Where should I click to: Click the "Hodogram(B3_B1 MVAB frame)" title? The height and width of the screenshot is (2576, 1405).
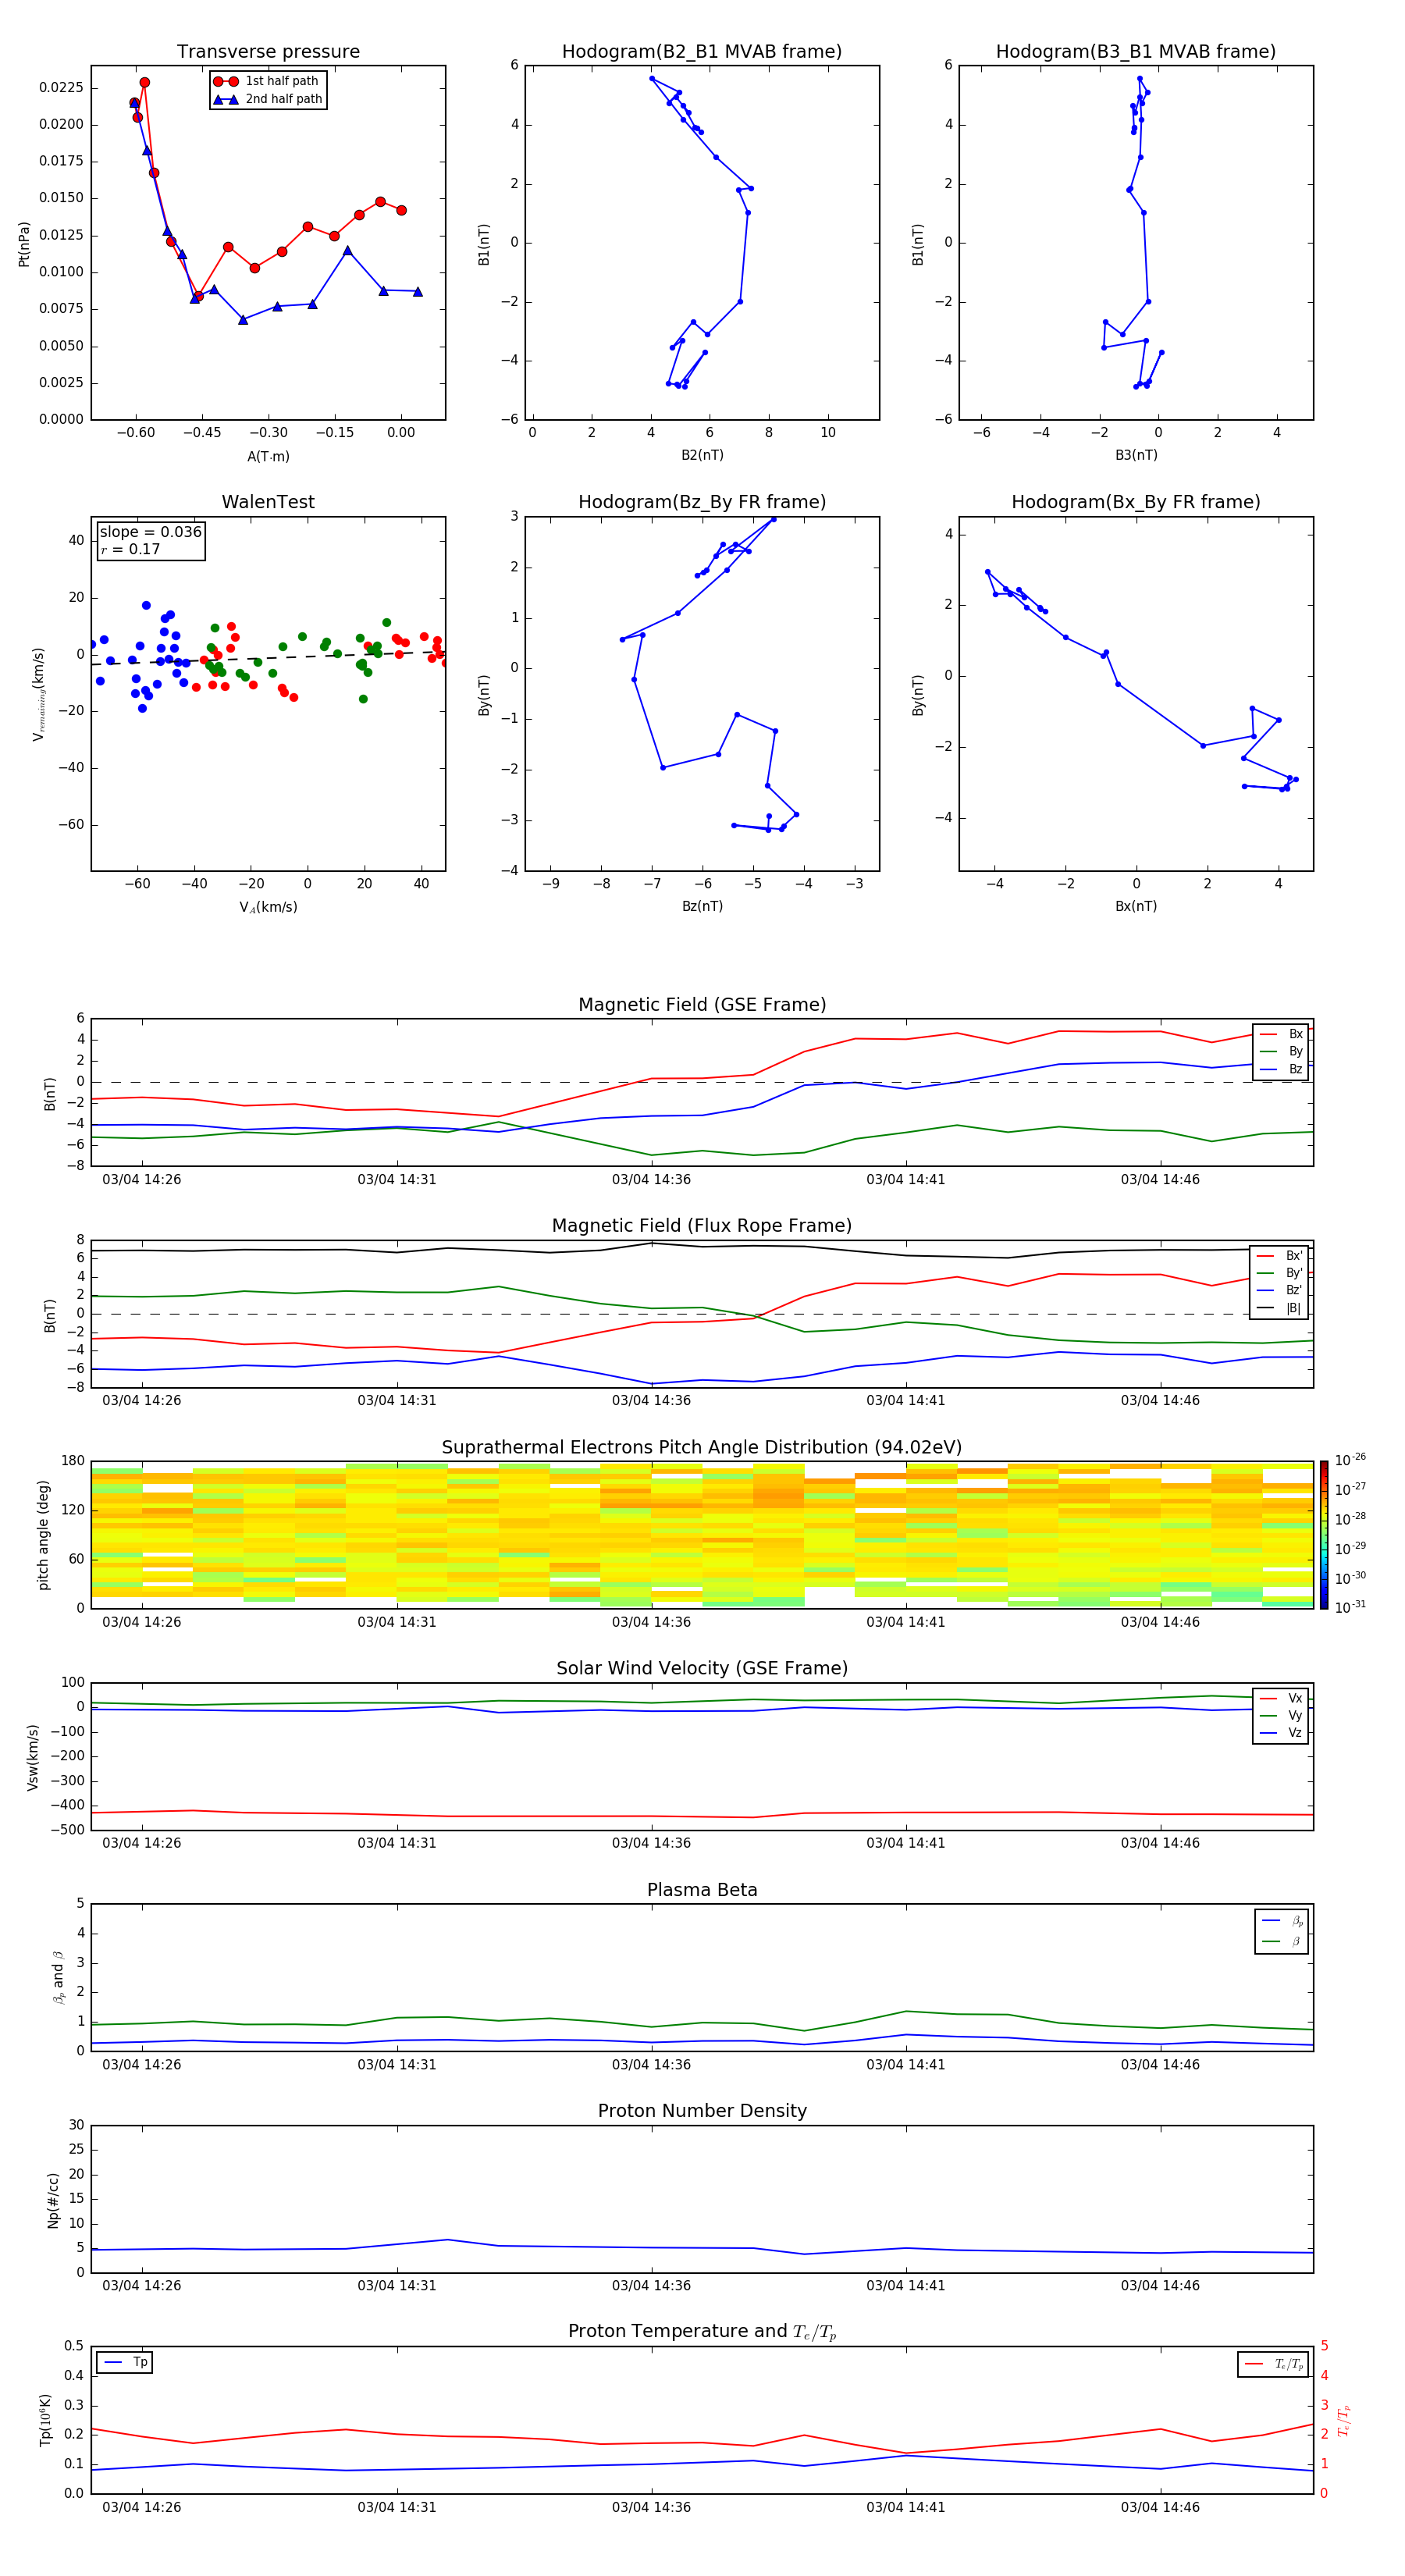coord(1136,52)
